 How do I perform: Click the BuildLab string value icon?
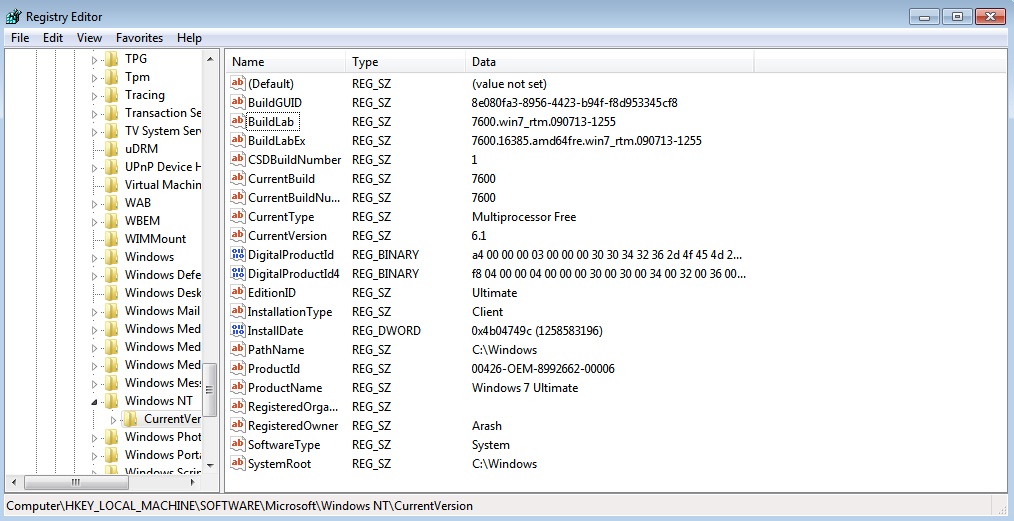238,121
